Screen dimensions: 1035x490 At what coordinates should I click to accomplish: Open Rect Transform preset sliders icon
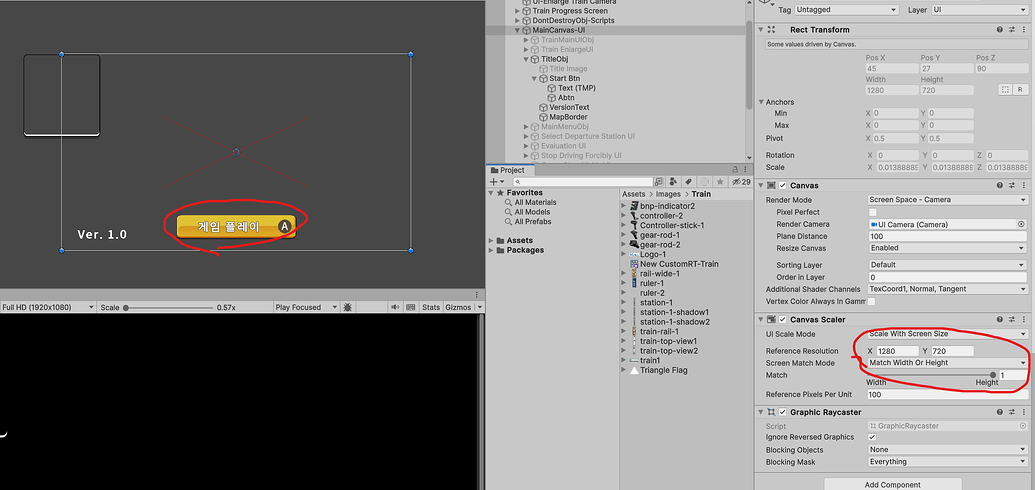click(x=1012, y=30)
